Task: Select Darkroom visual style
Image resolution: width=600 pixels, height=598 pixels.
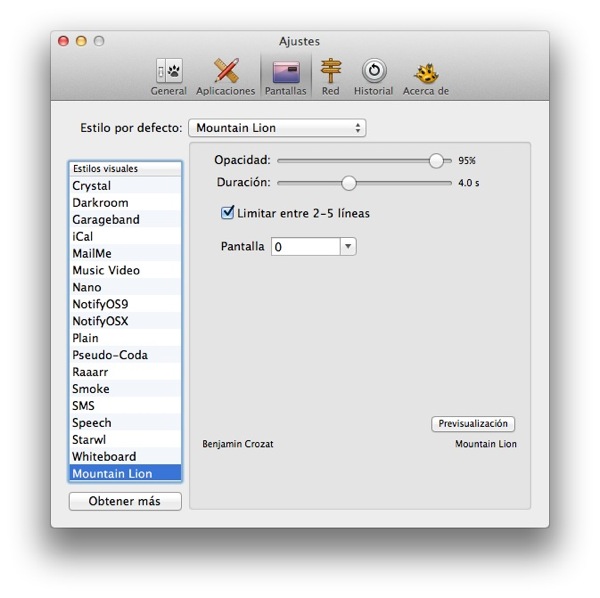Action: (x=125, y=202)
